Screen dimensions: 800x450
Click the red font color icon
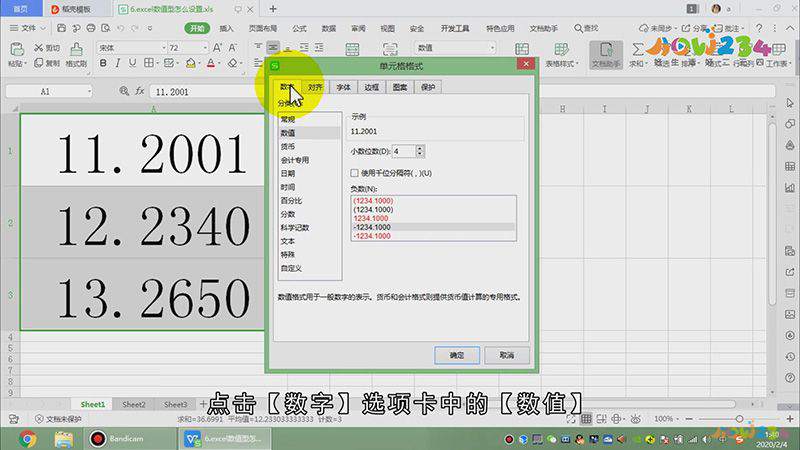[x=211, y=63]
